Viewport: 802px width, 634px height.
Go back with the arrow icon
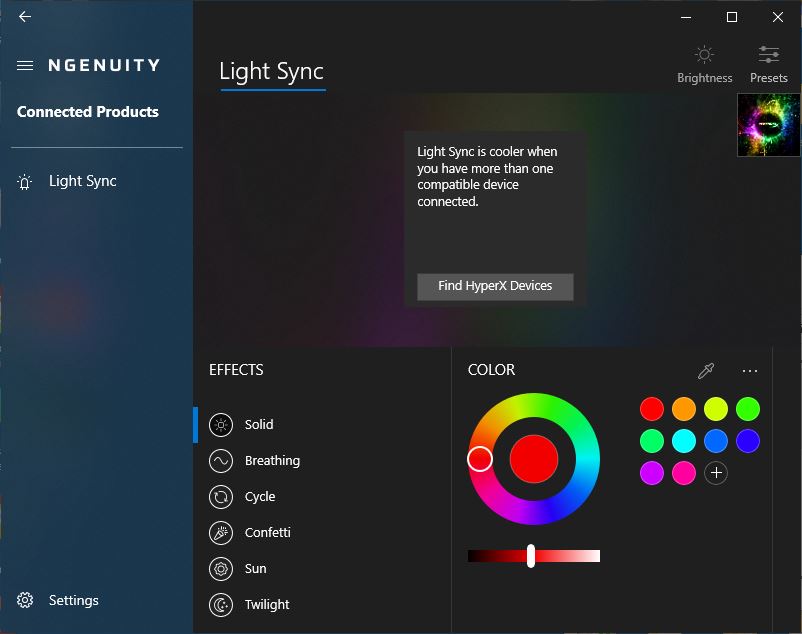(x=25, y=17)
